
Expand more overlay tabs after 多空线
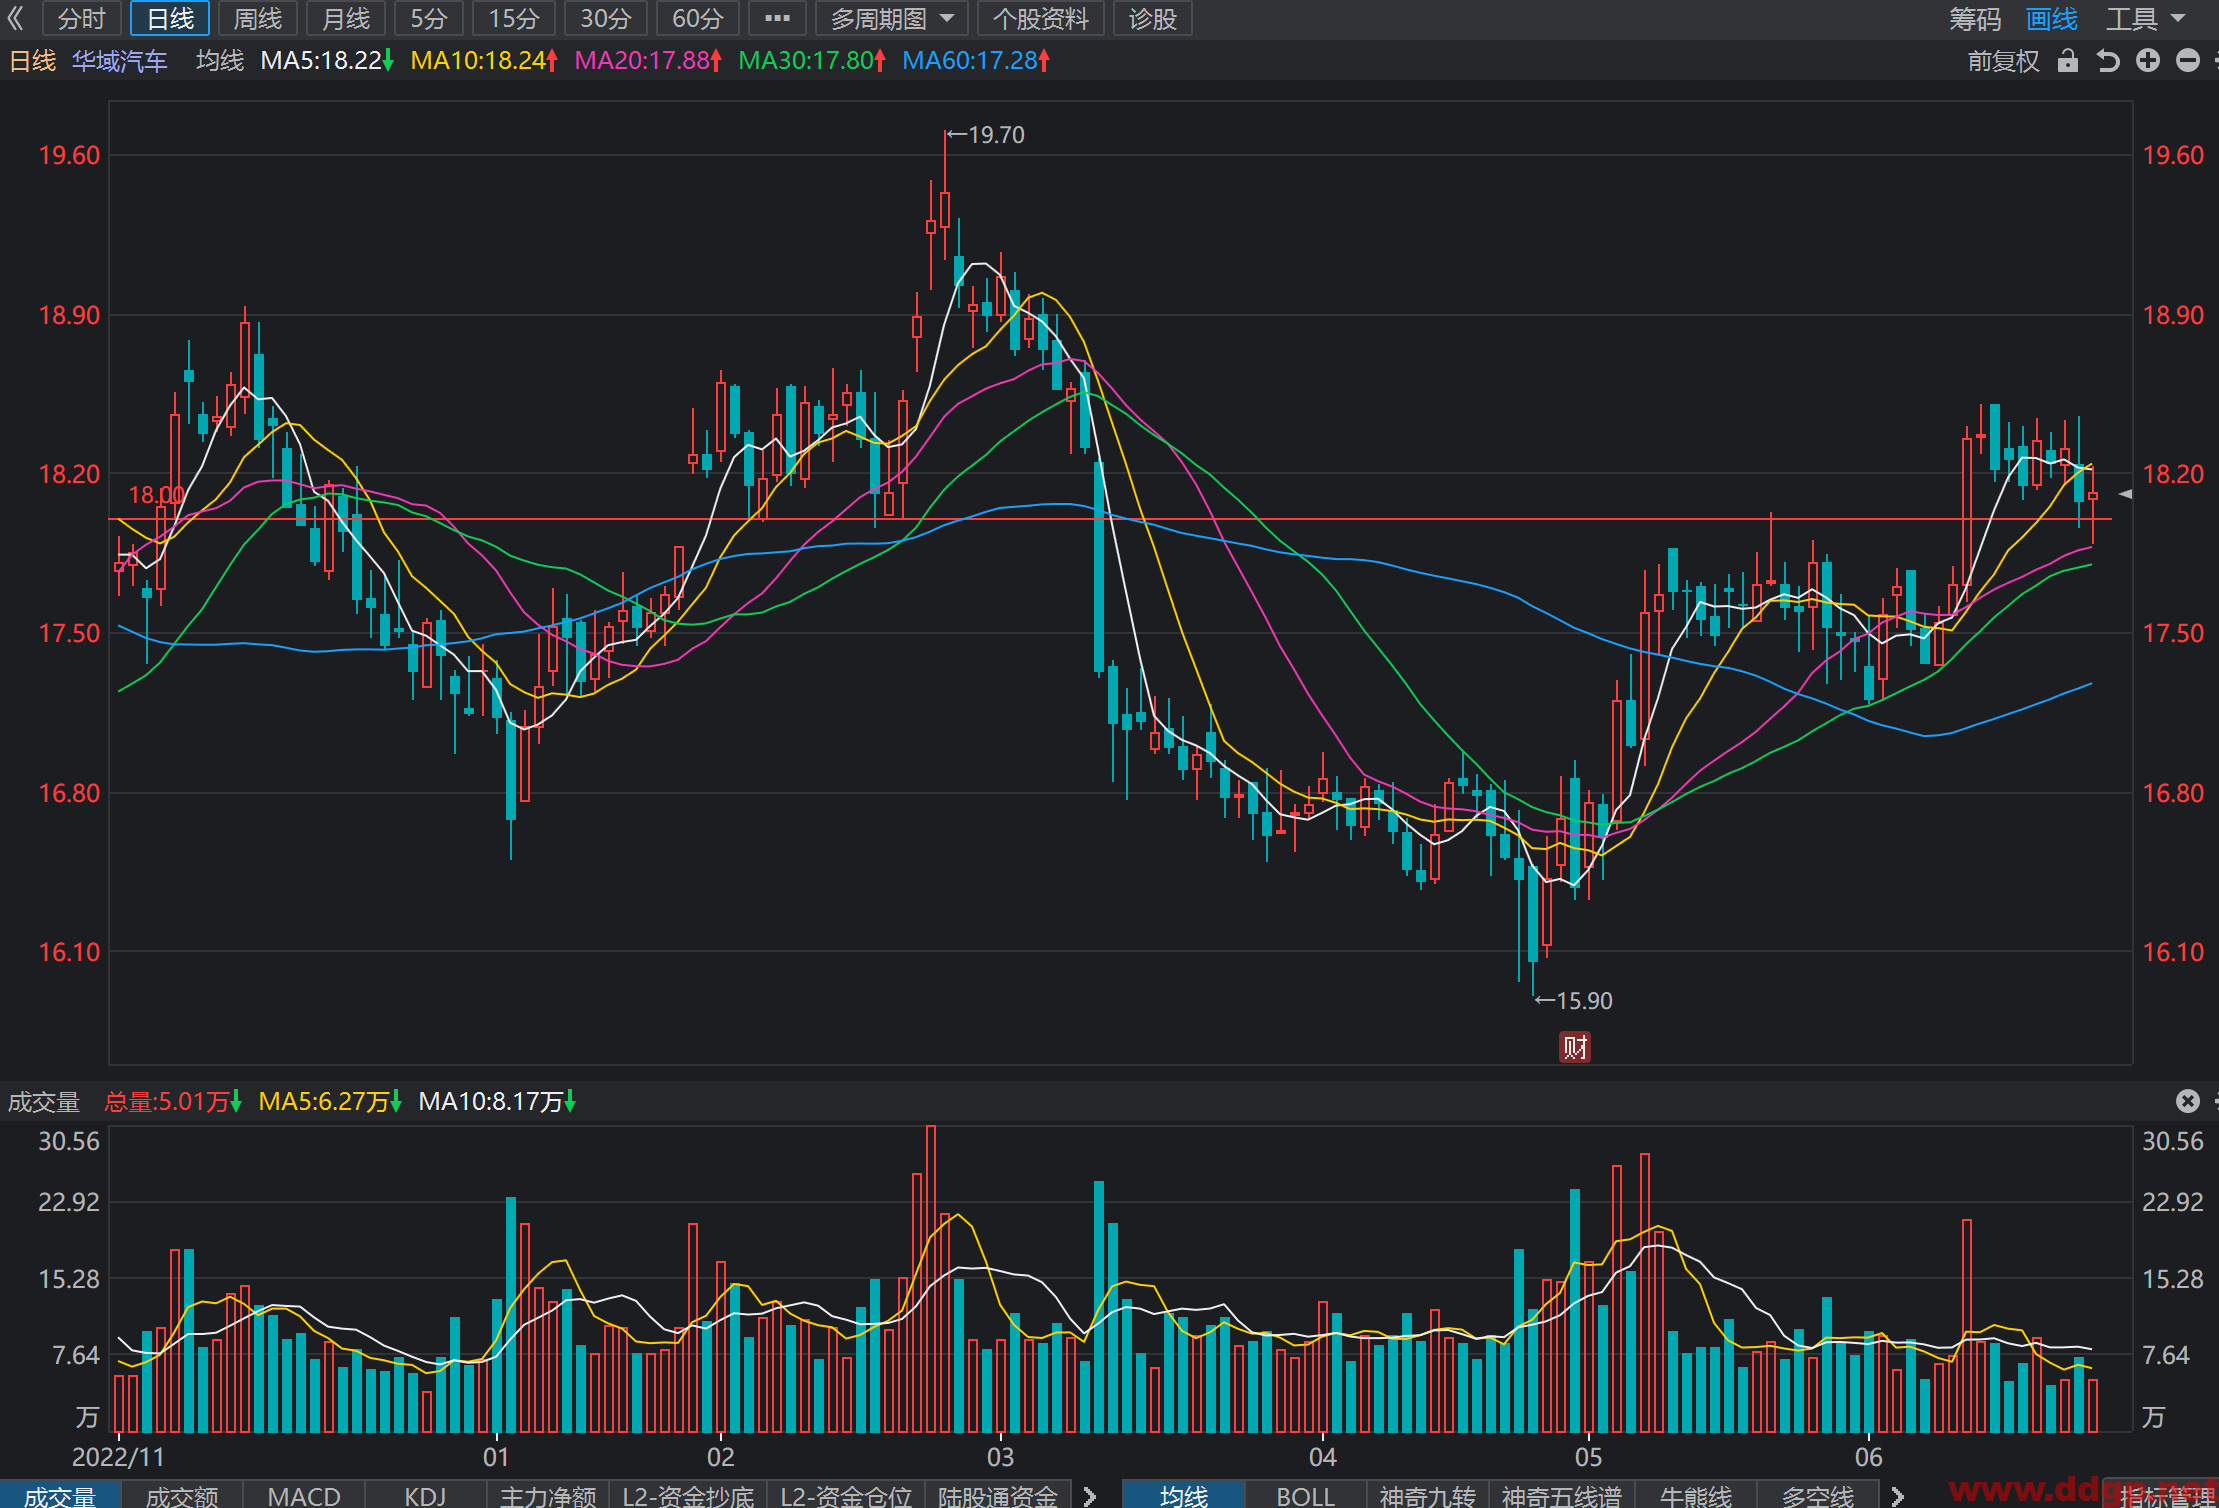click(x=1897, y=1495)
